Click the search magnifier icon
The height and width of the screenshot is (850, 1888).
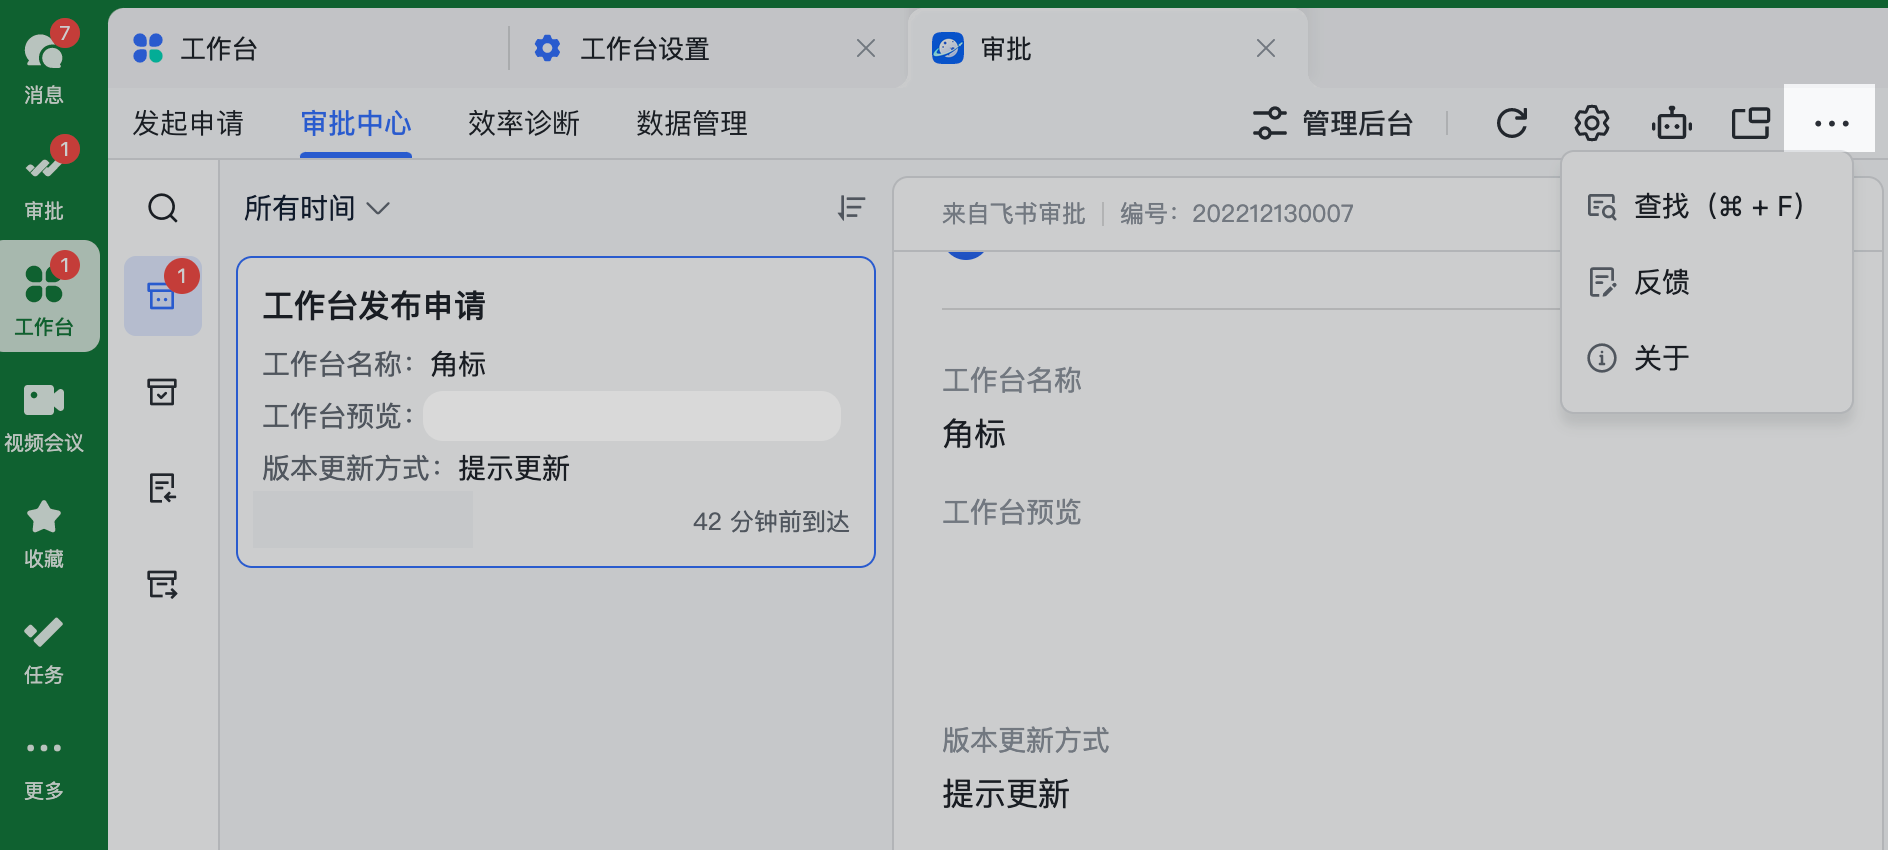point(163,208)
